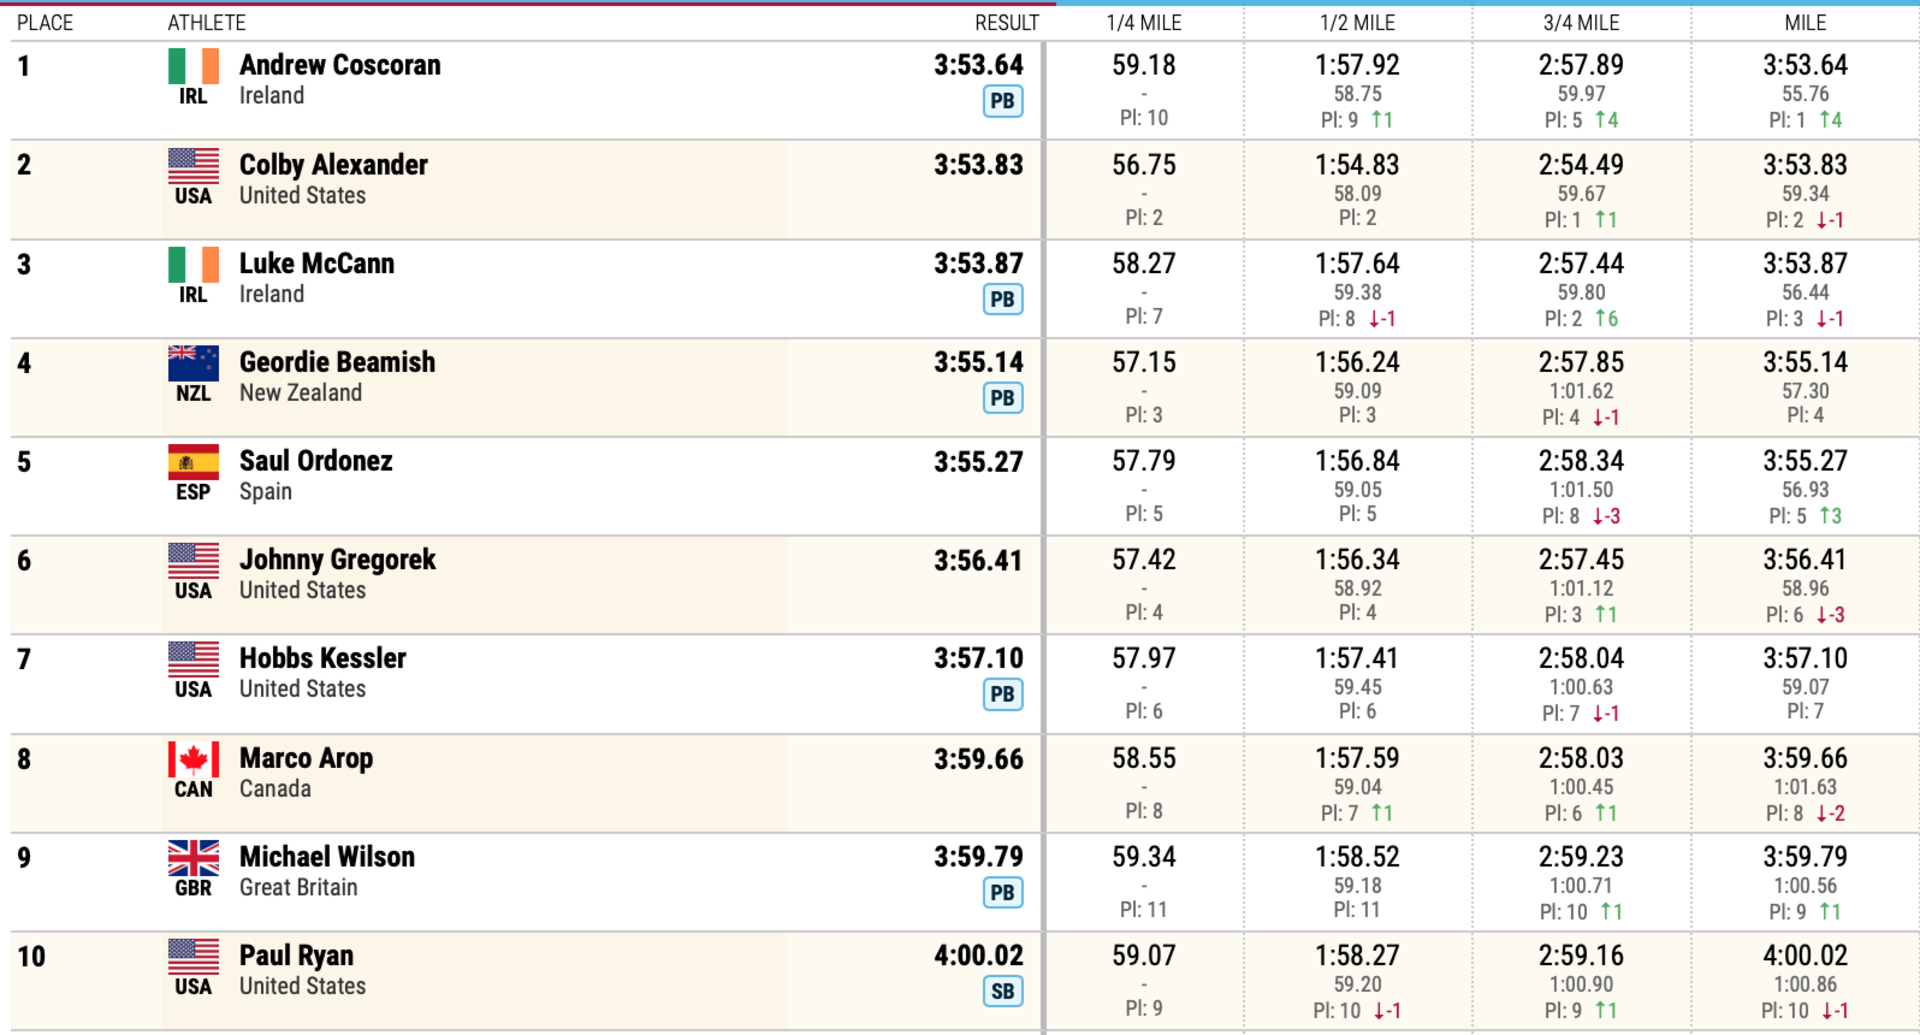Click Colby Alexander's USA flag icon
The width and height of the screenshot is (1920, 1035).
pos(193,166)
